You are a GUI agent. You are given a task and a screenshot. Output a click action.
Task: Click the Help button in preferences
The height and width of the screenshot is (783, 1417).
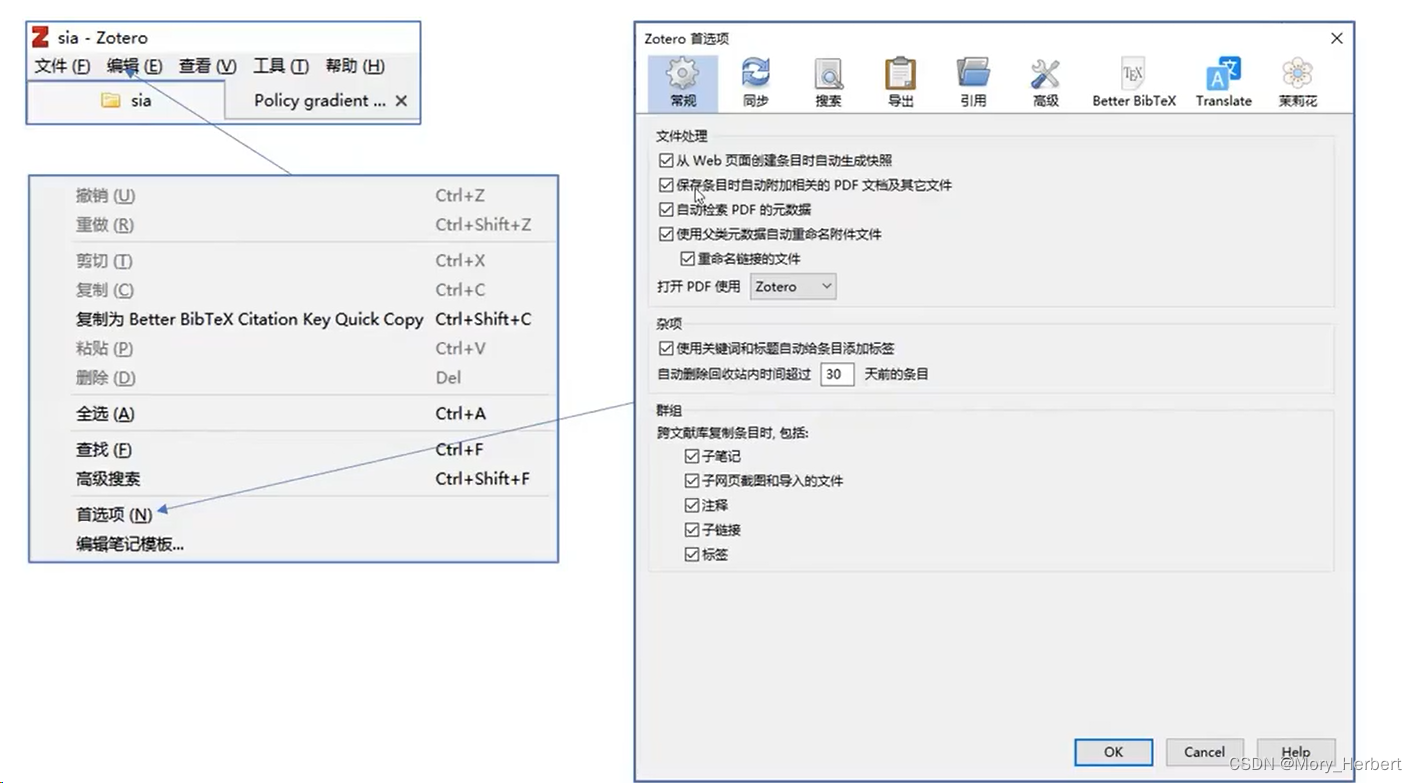point(1295,752)
